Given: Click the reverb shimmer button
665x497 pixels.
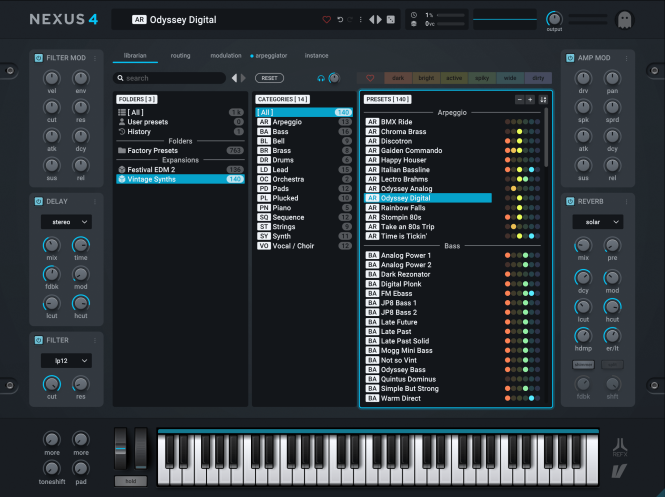Looking at the screenshot, I should click(583, 365).
